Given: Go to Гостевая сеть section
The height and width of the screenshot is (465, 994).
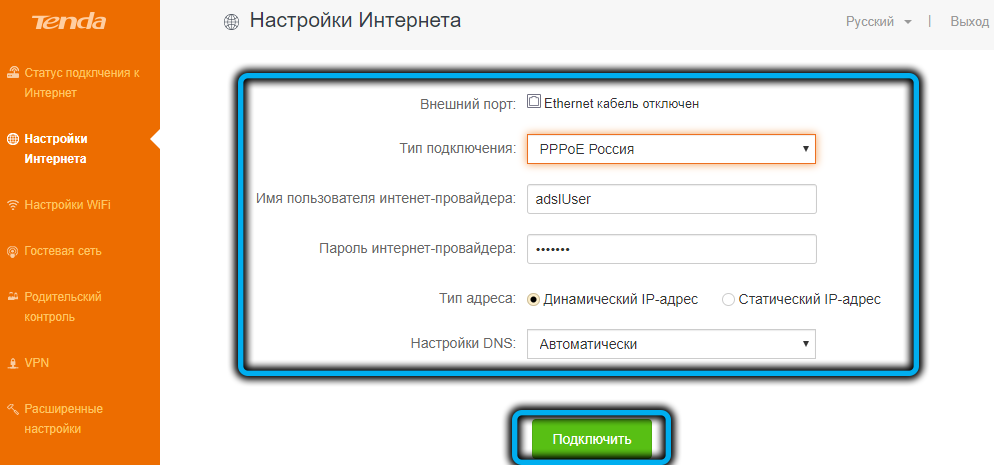Looking at the screenshot, I should (63, 251).
